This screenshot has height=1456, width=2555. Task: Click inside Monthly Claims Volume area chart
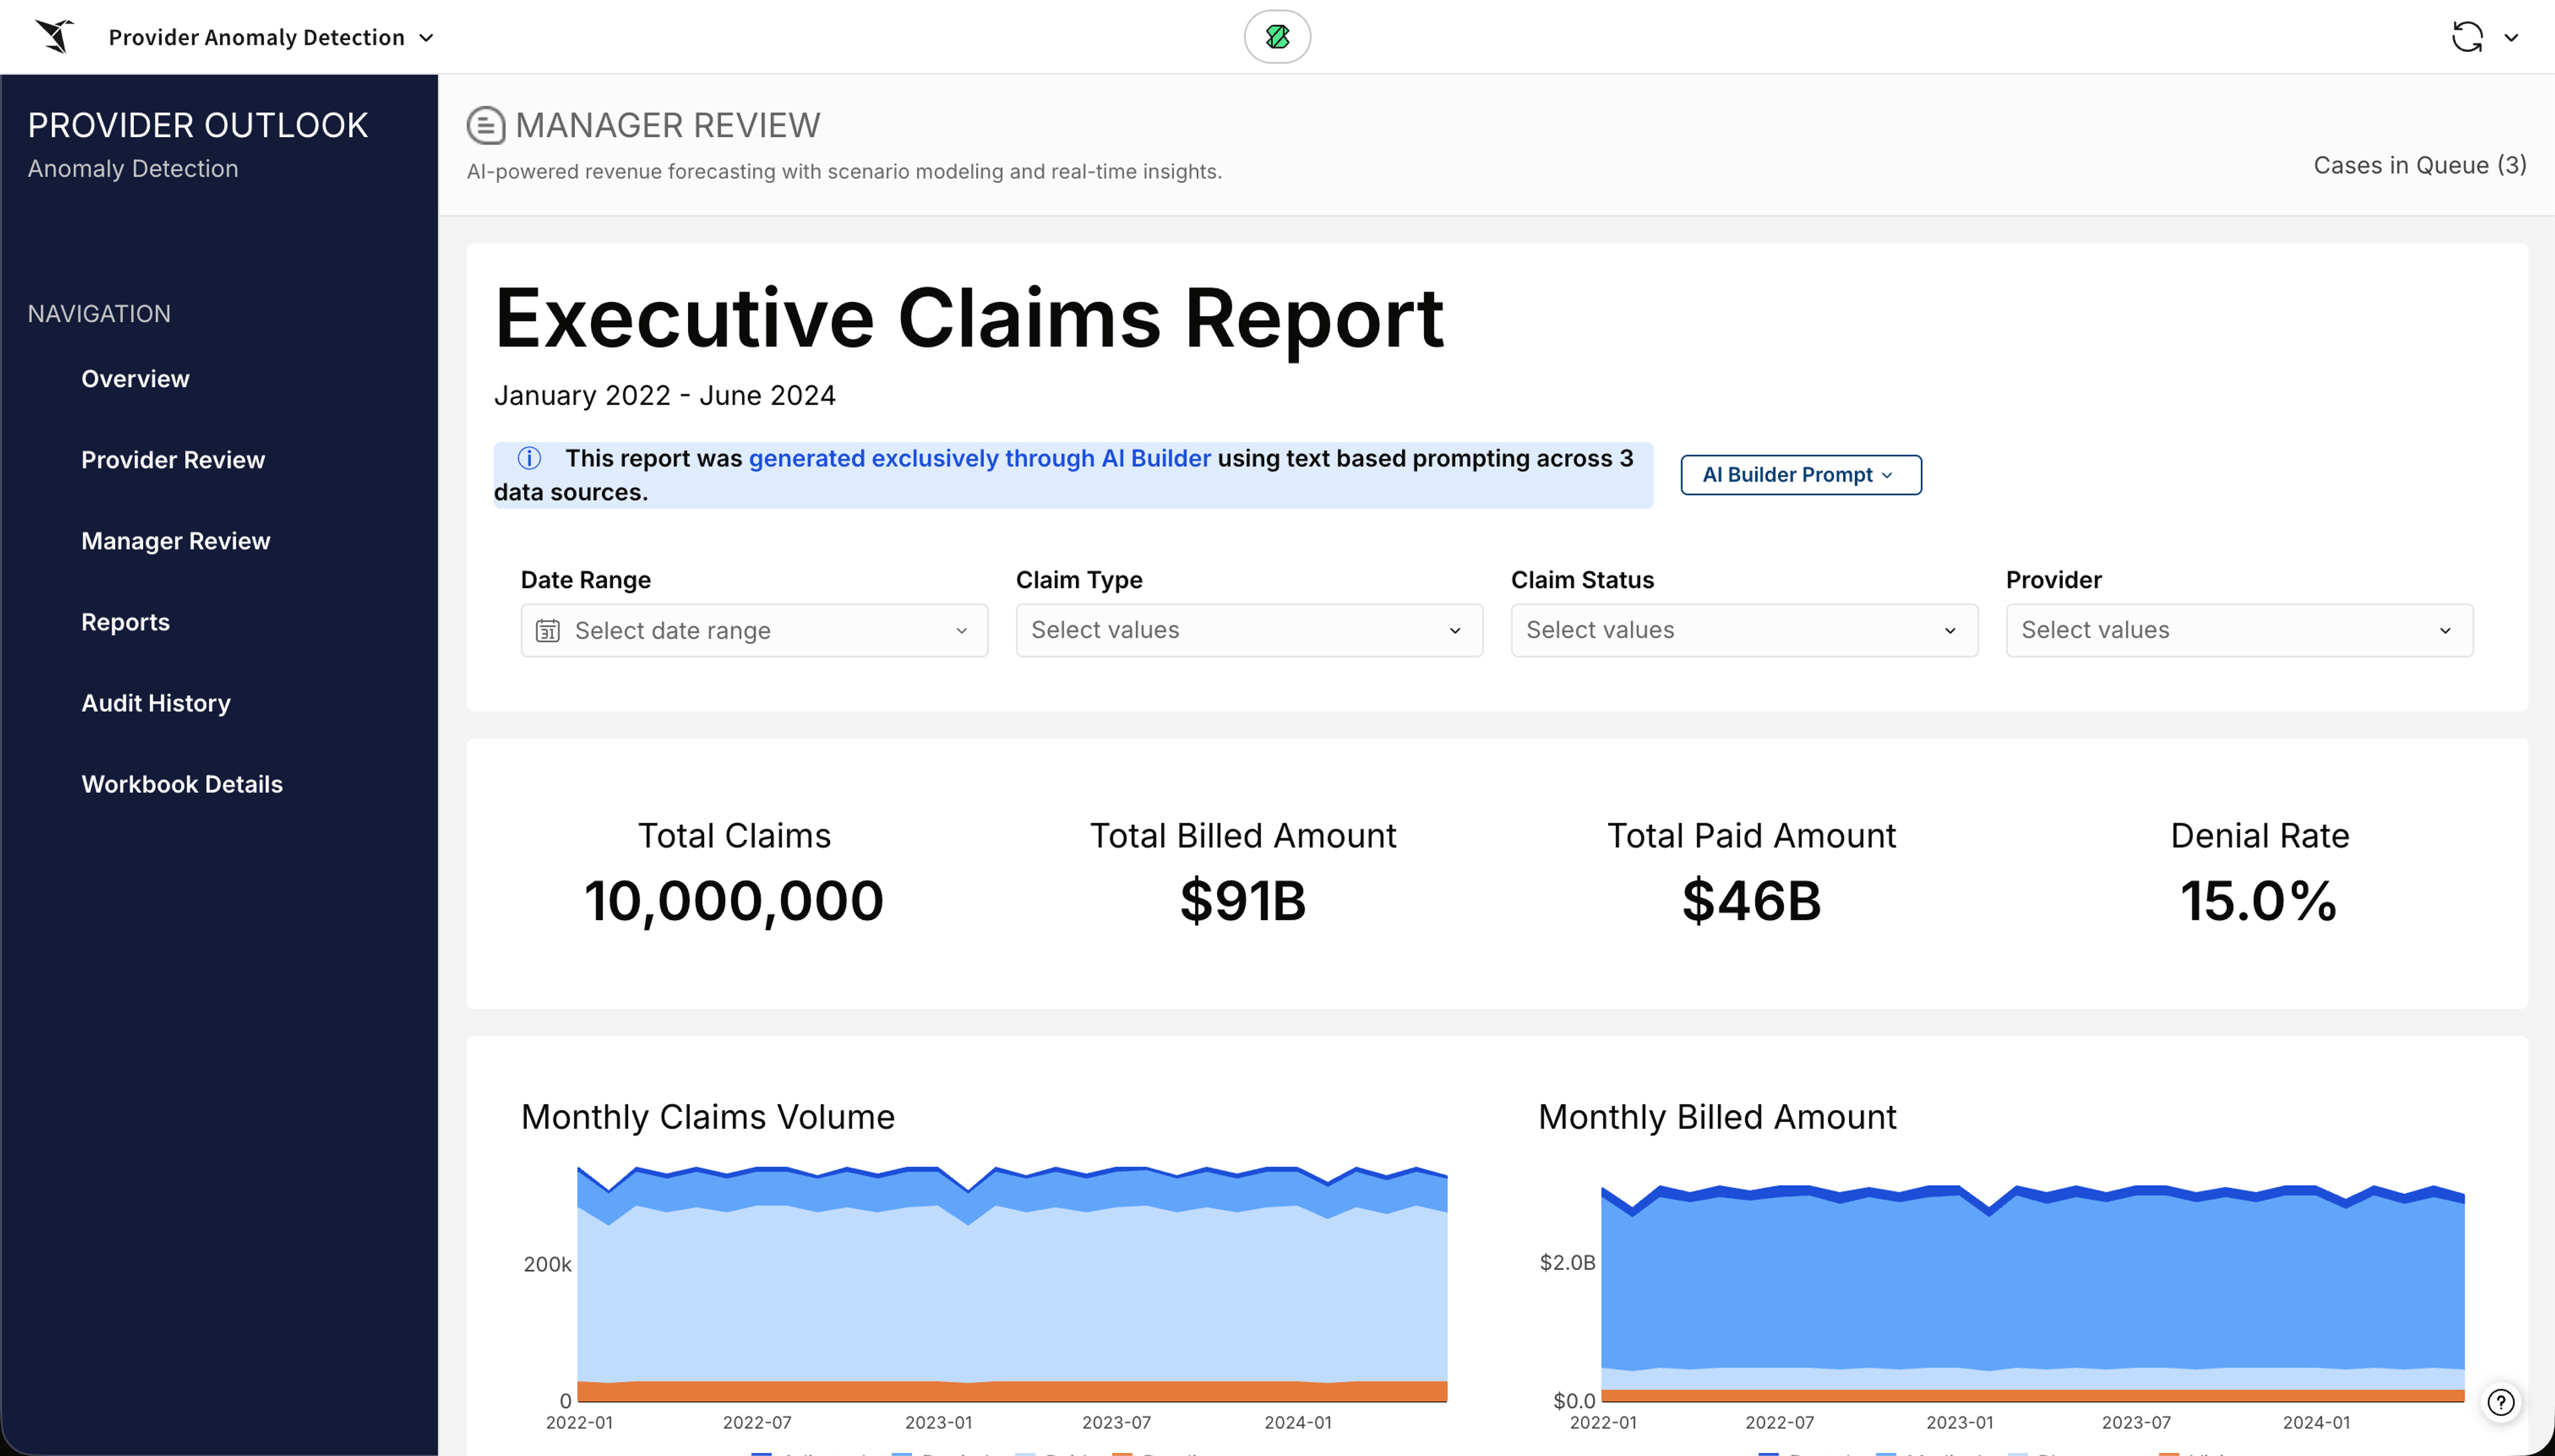point(1012,1285)
